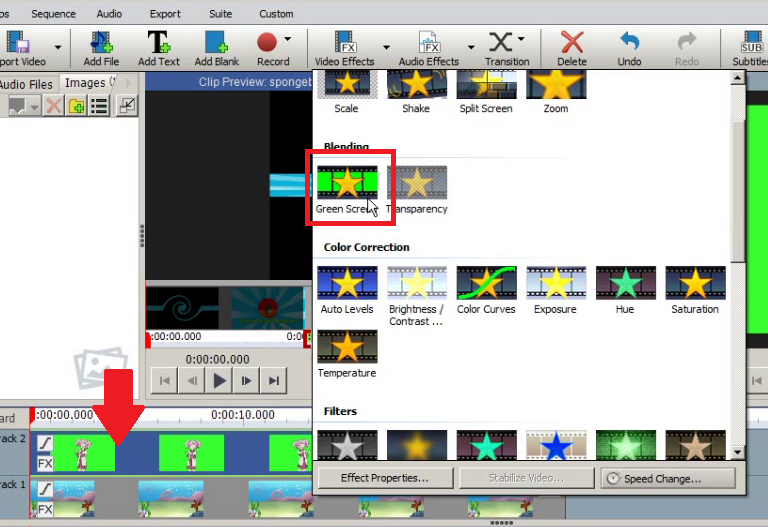Click the Stabilize Video button
The image size is (768, 527).
[x=527, y=478]
